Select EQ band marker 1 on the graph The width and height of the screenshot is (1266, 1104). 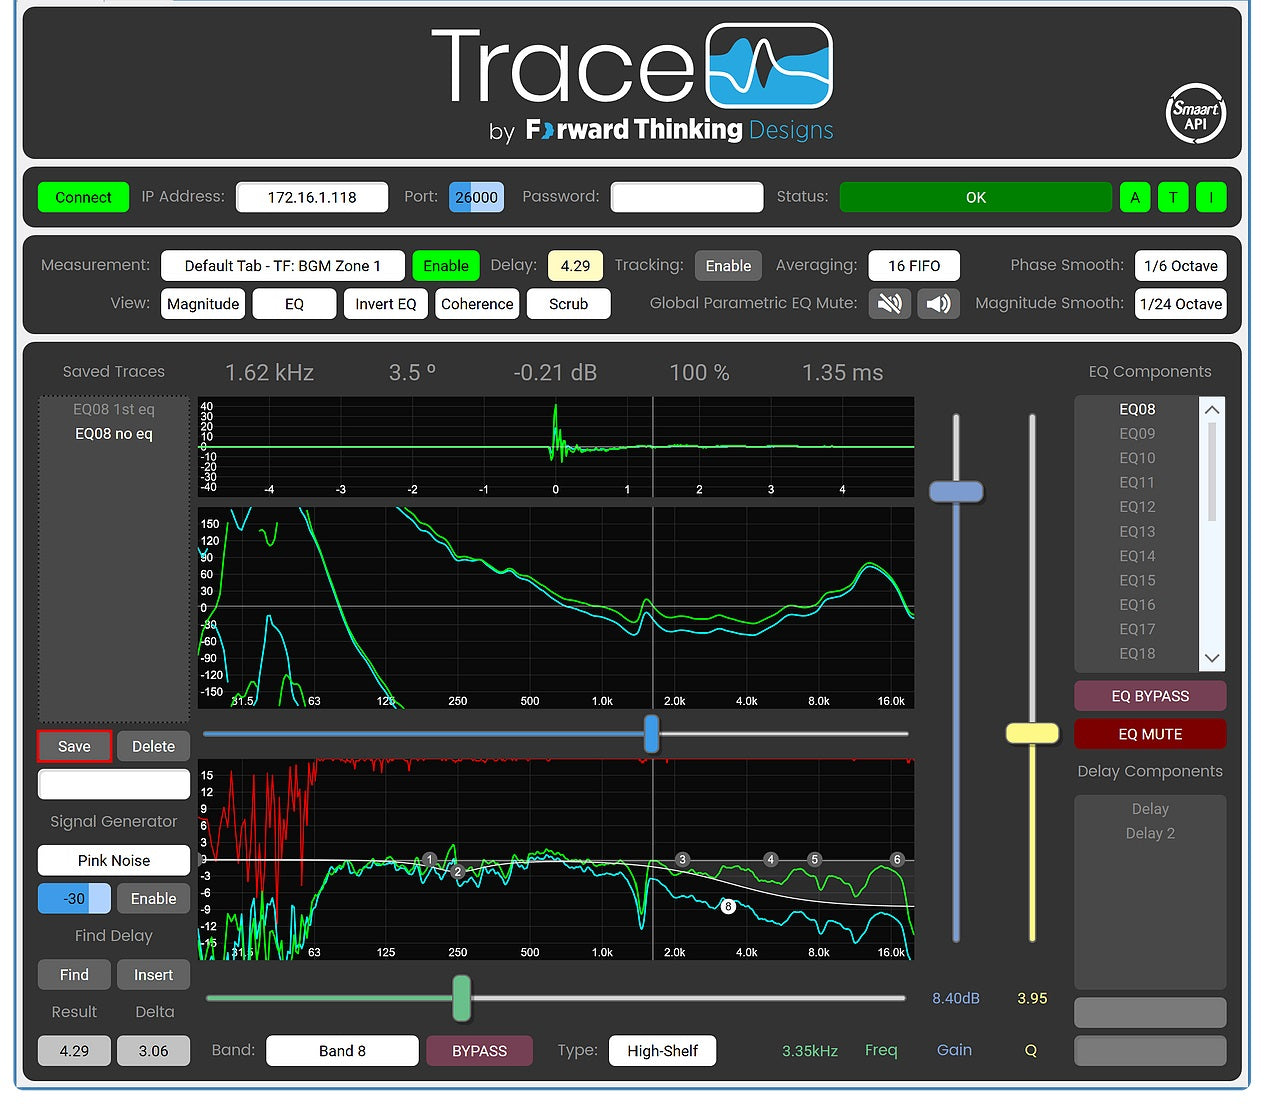(x=429, y=859)
